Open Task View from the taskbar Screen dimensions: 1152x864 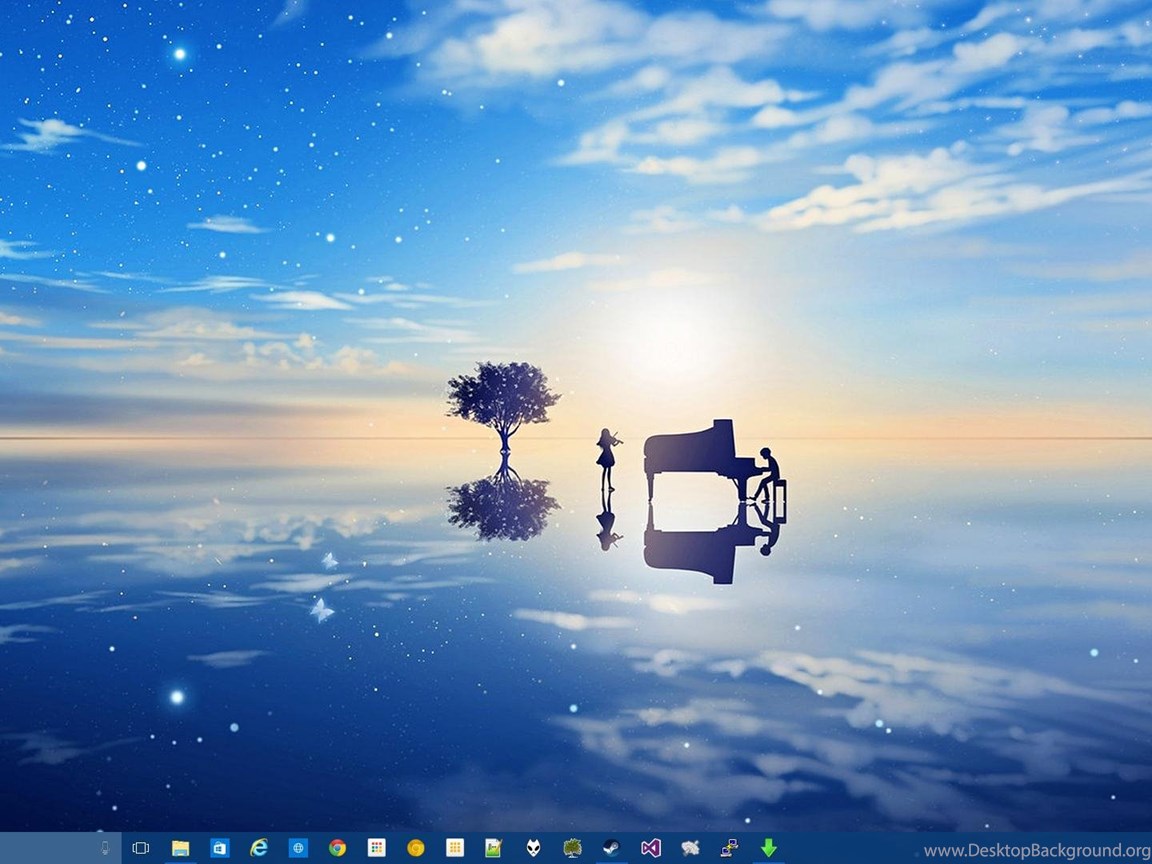pos(141,849)
